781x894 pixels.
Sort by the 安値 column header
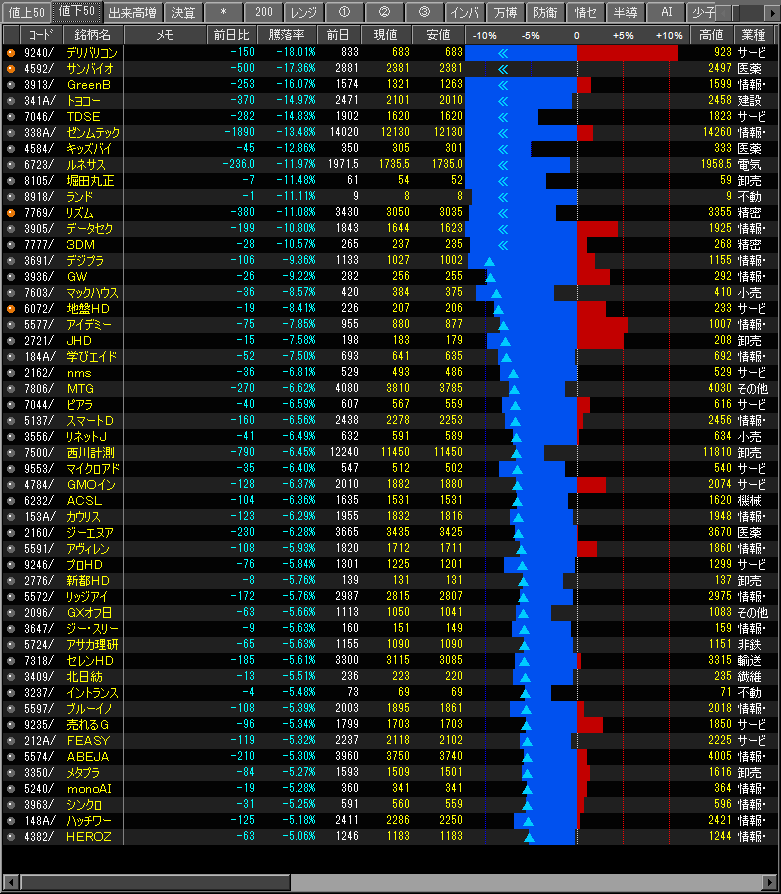438,35
